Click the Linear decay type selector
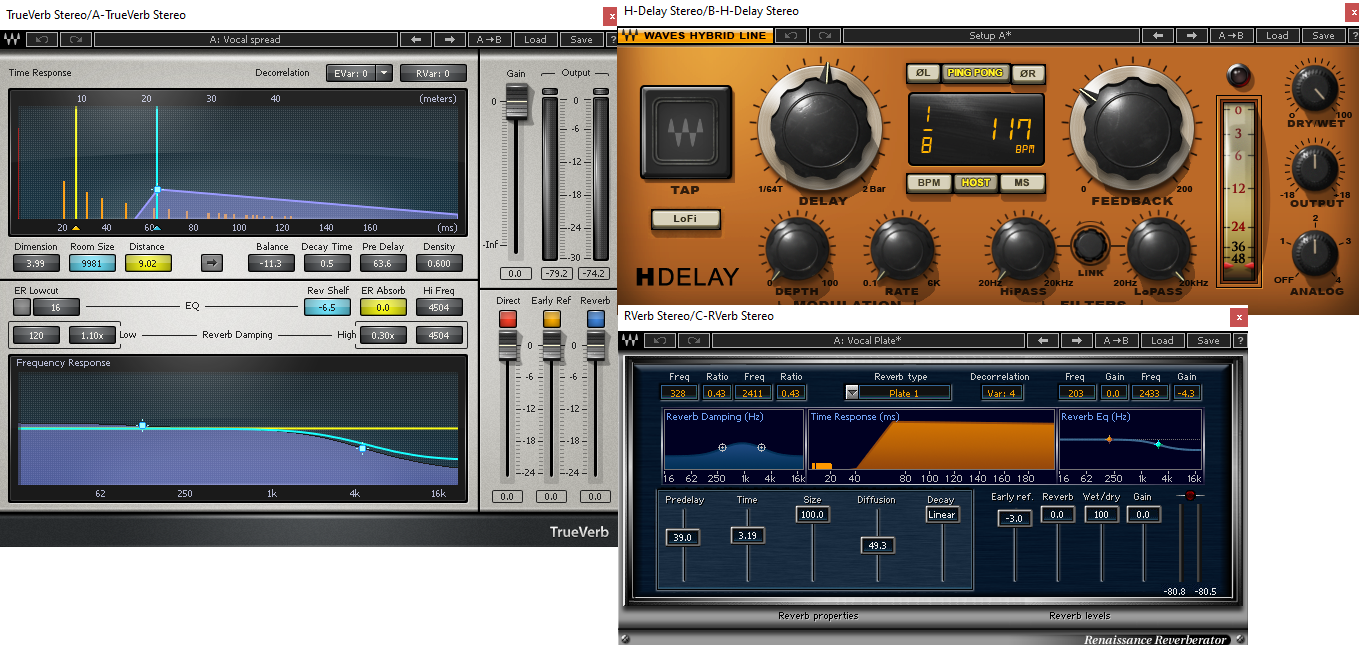 tap(942, 515)
